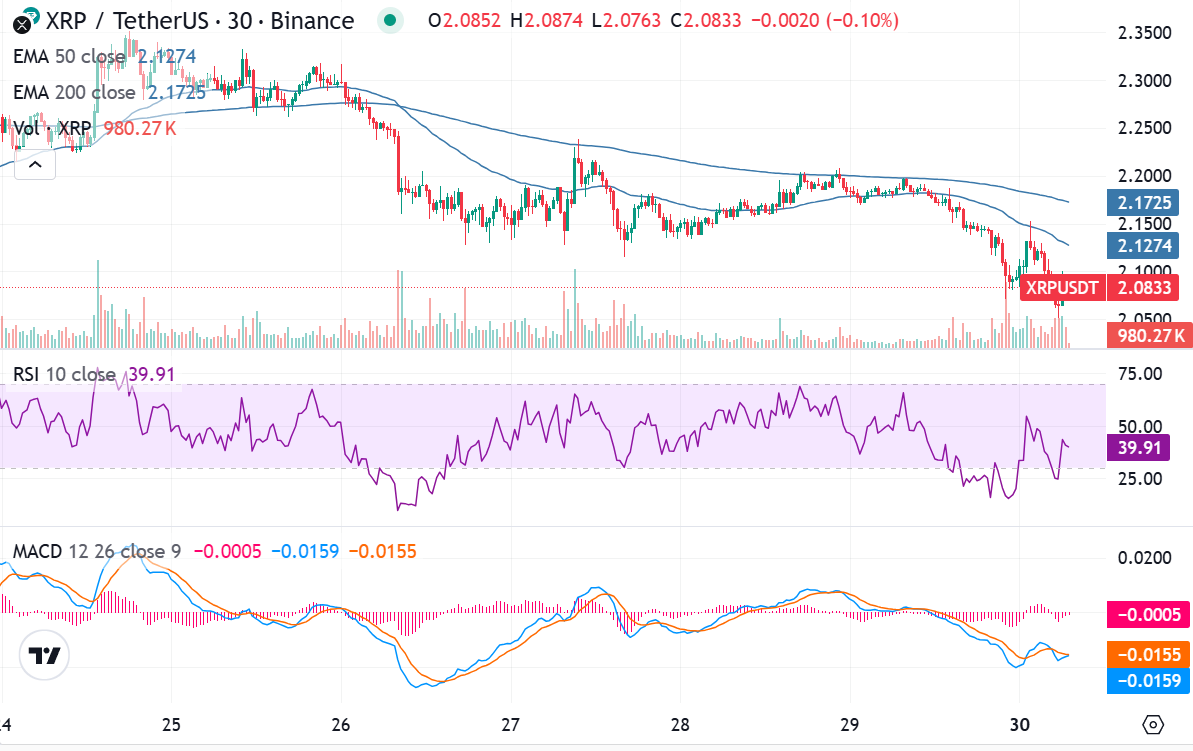Click the 980.27 K volume tag
The width and height of the screenshot is (1193, 751).
click(1150, 336)
